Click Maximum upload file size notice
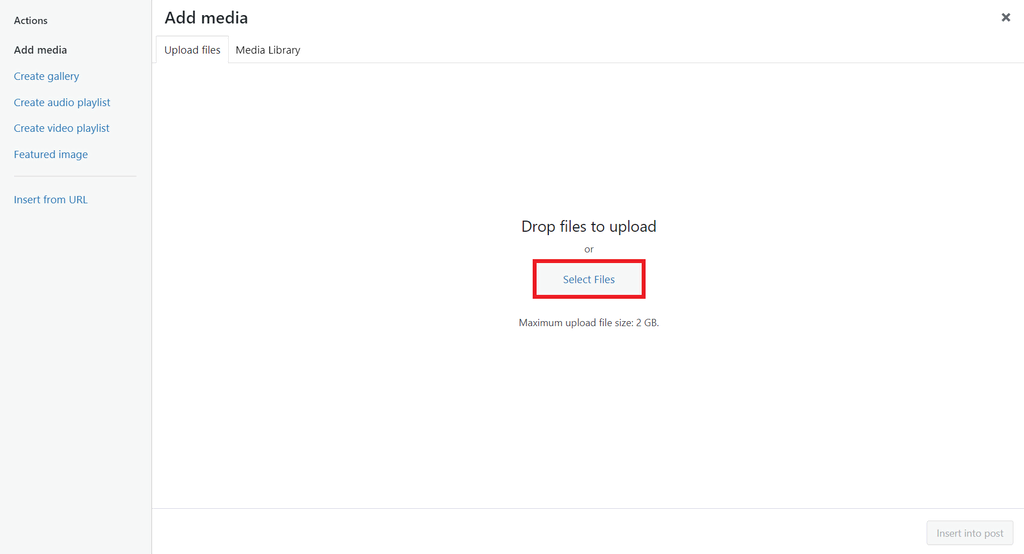1024x554 pixels. tap(588, 322)
